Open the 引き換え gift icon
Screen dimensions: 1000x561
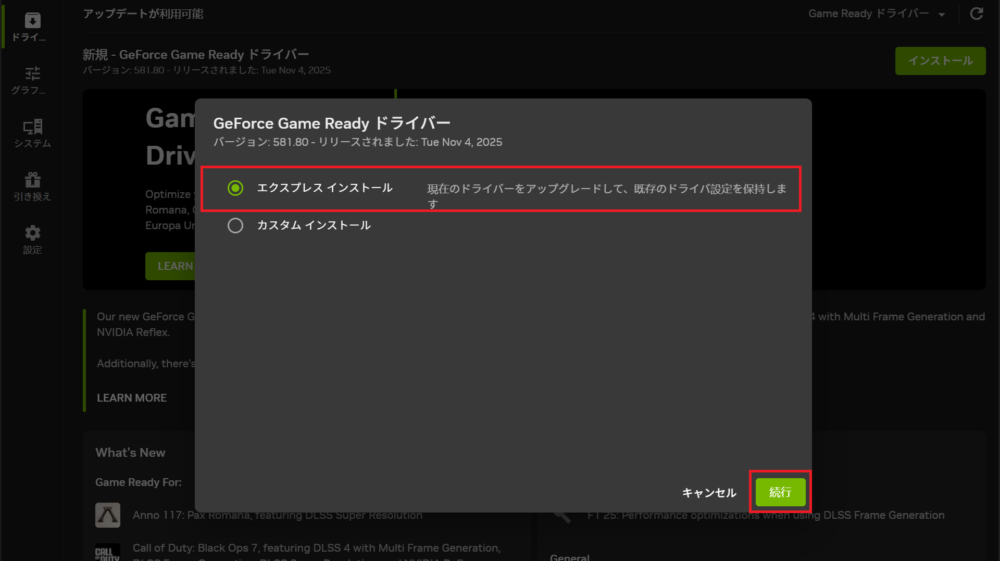[x=32, y=186]
